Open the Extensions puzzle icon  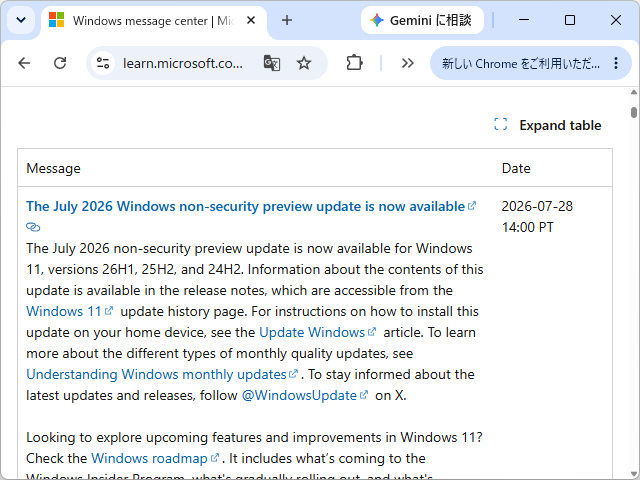tap(354, 63)
